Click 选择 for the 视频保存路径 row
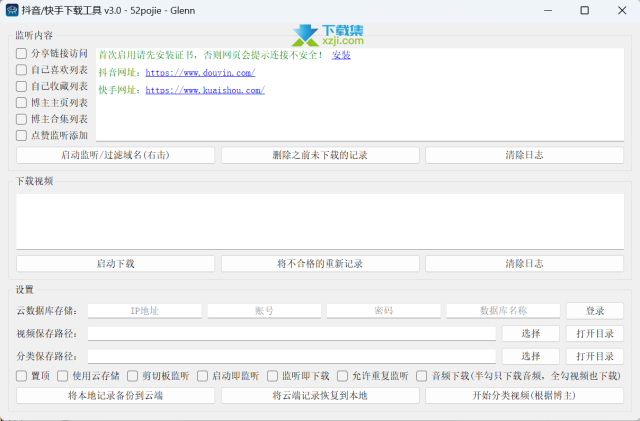This screenshot has width=640, height=421. [x=531, y=334]
